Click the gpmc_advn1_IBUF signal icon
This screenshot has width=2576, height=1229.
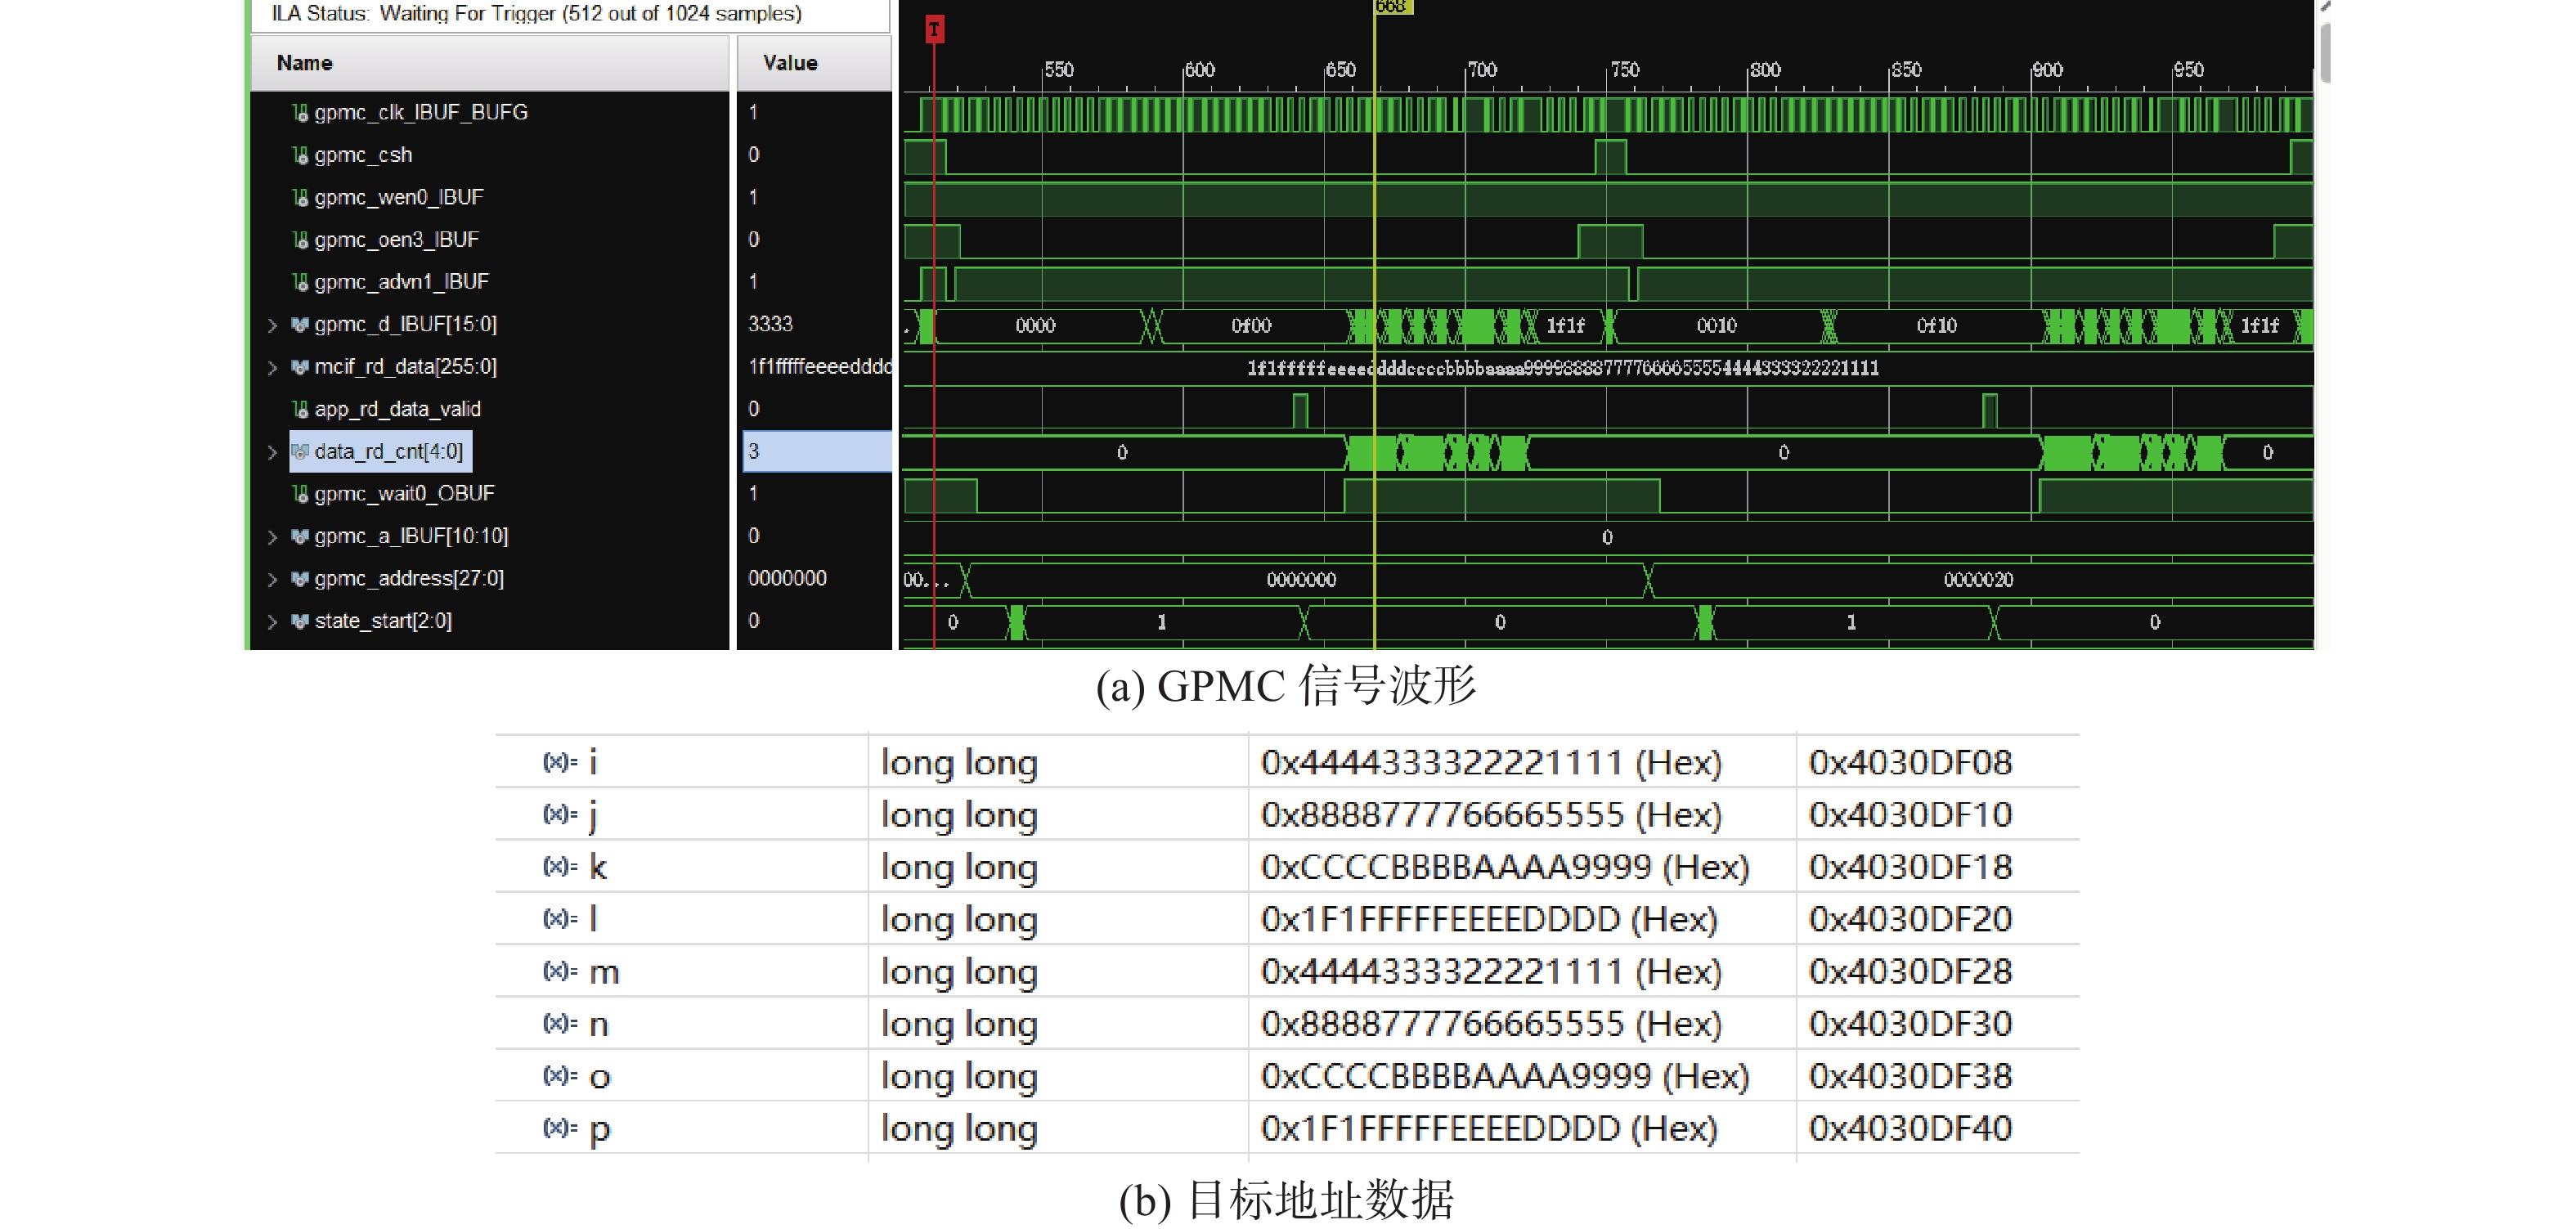click(300, 282)
